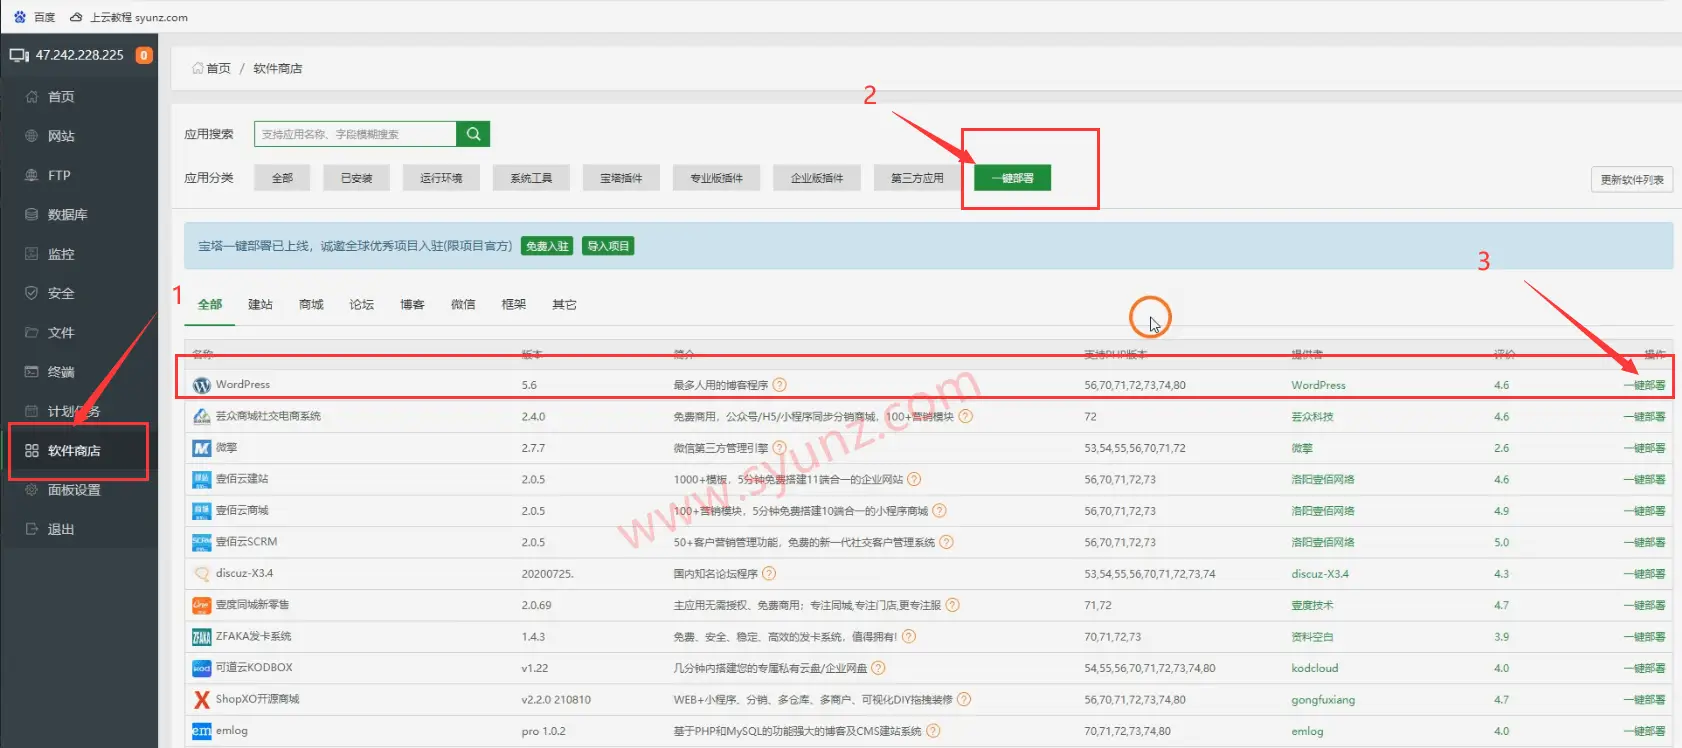Click the 芸众科技 provider link

tap(1312, 417)
